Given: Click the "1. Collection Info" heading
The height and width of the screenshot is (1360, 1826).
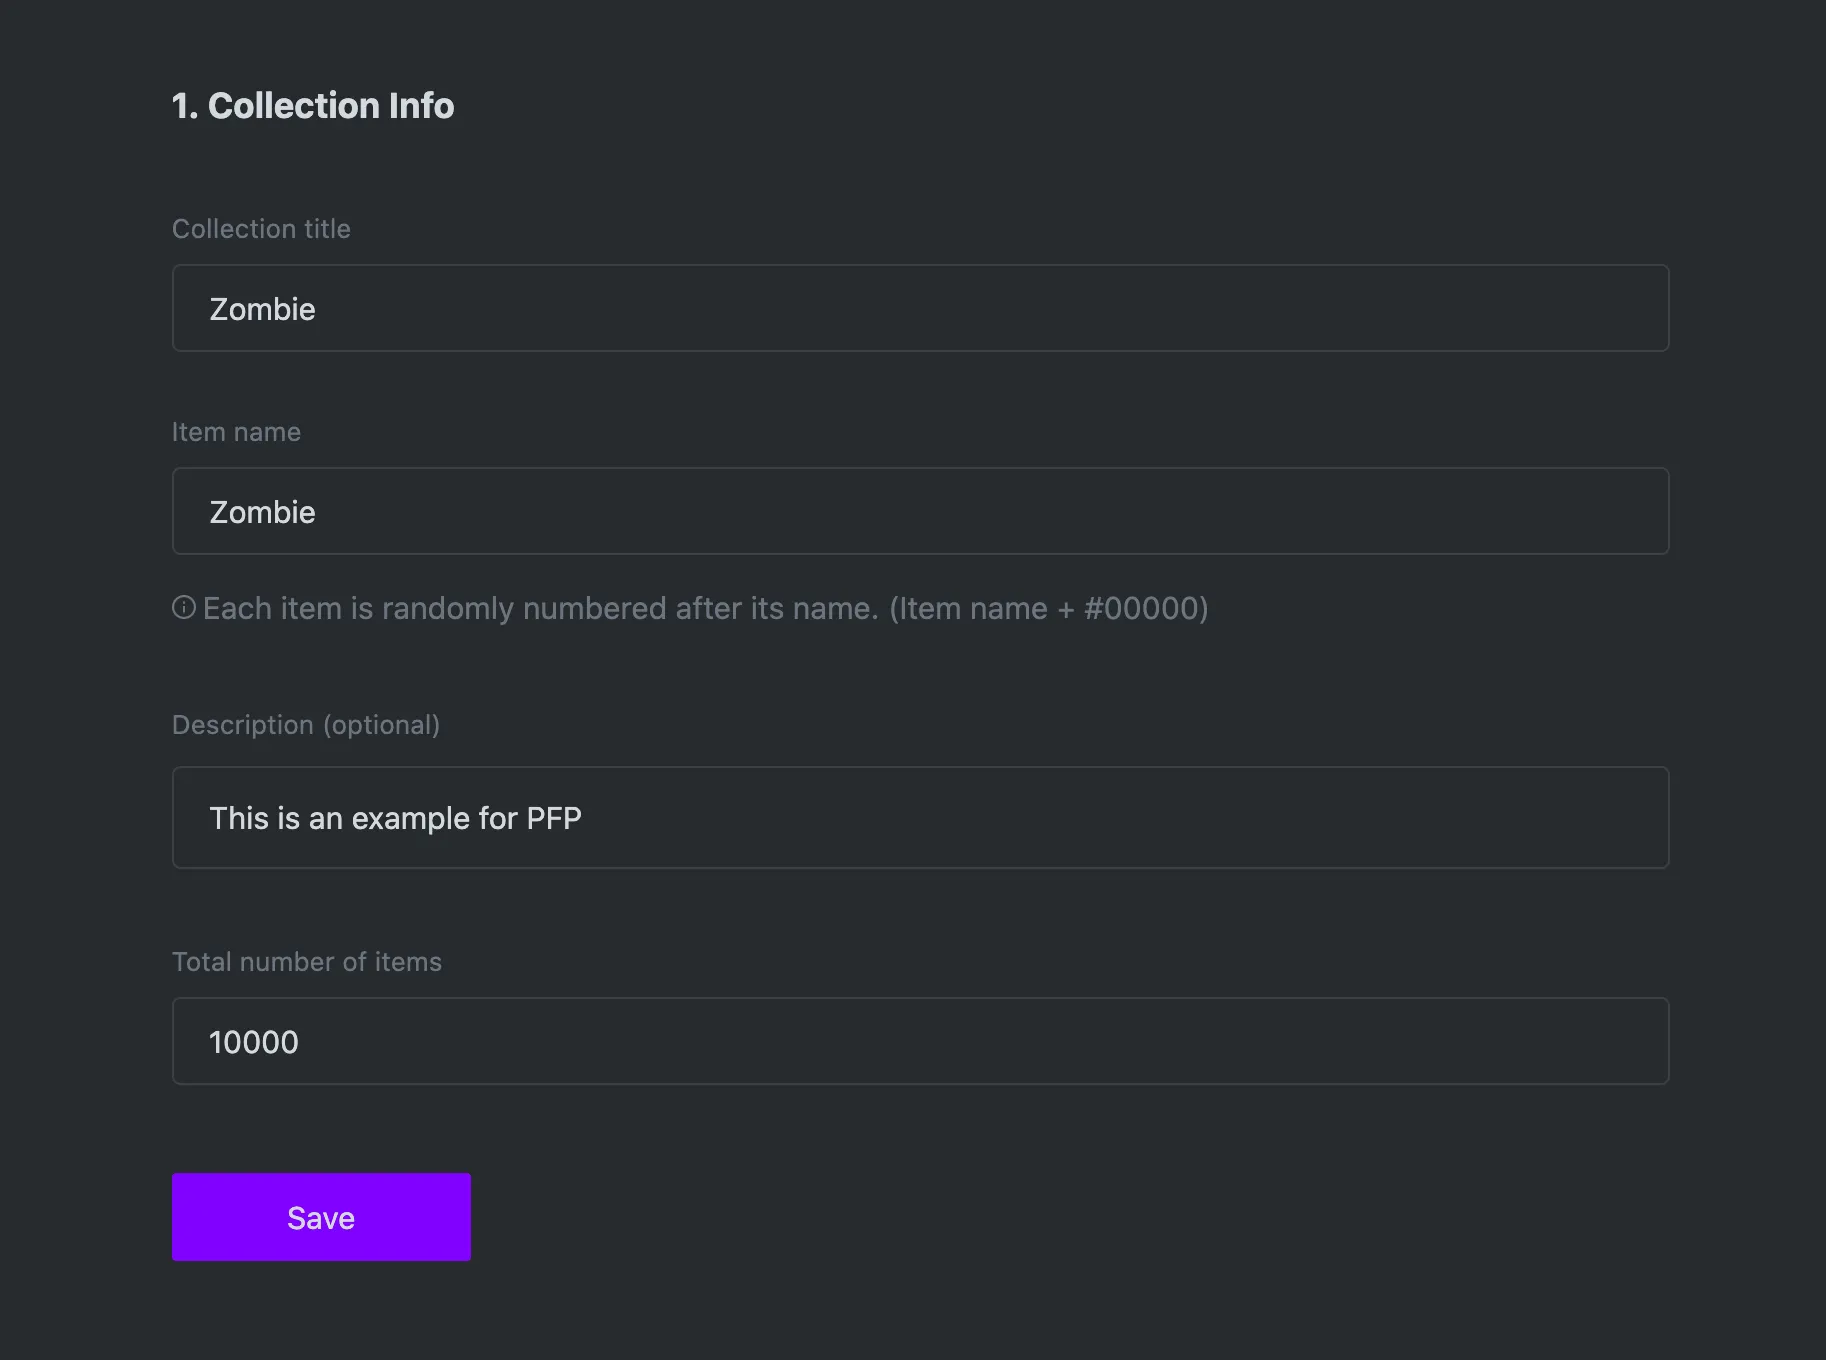Looking at the screenshot, I should click(x=313, y=106).
